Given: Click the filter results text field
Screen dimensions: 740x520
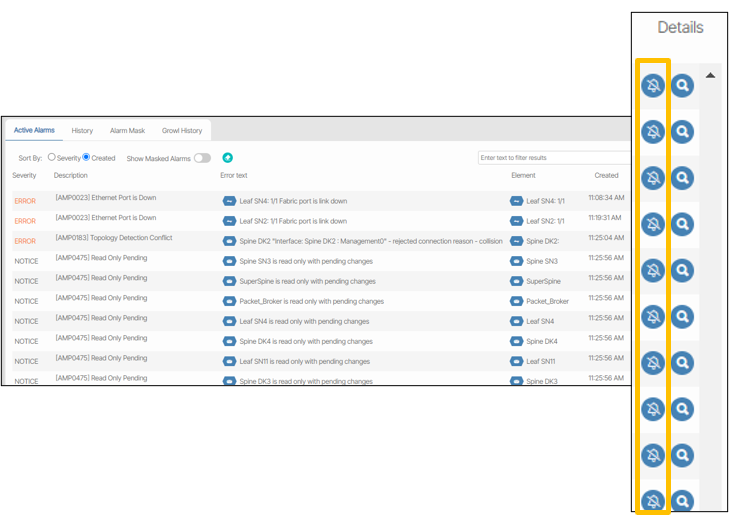Looking at the screenshot, I should (554, 158).
